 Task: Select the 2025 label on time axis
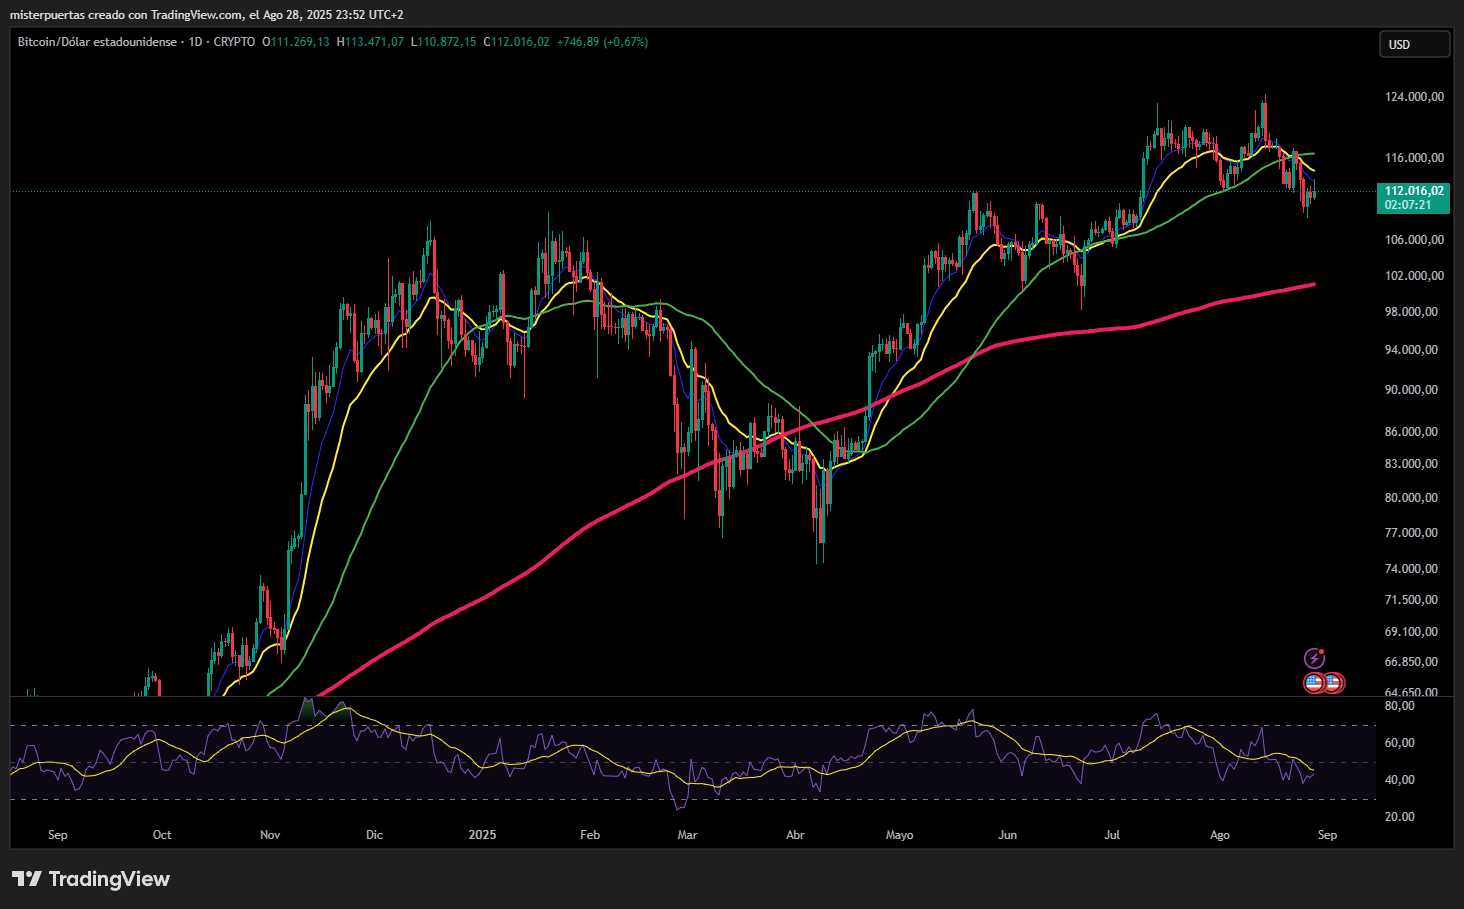(482, 835)
